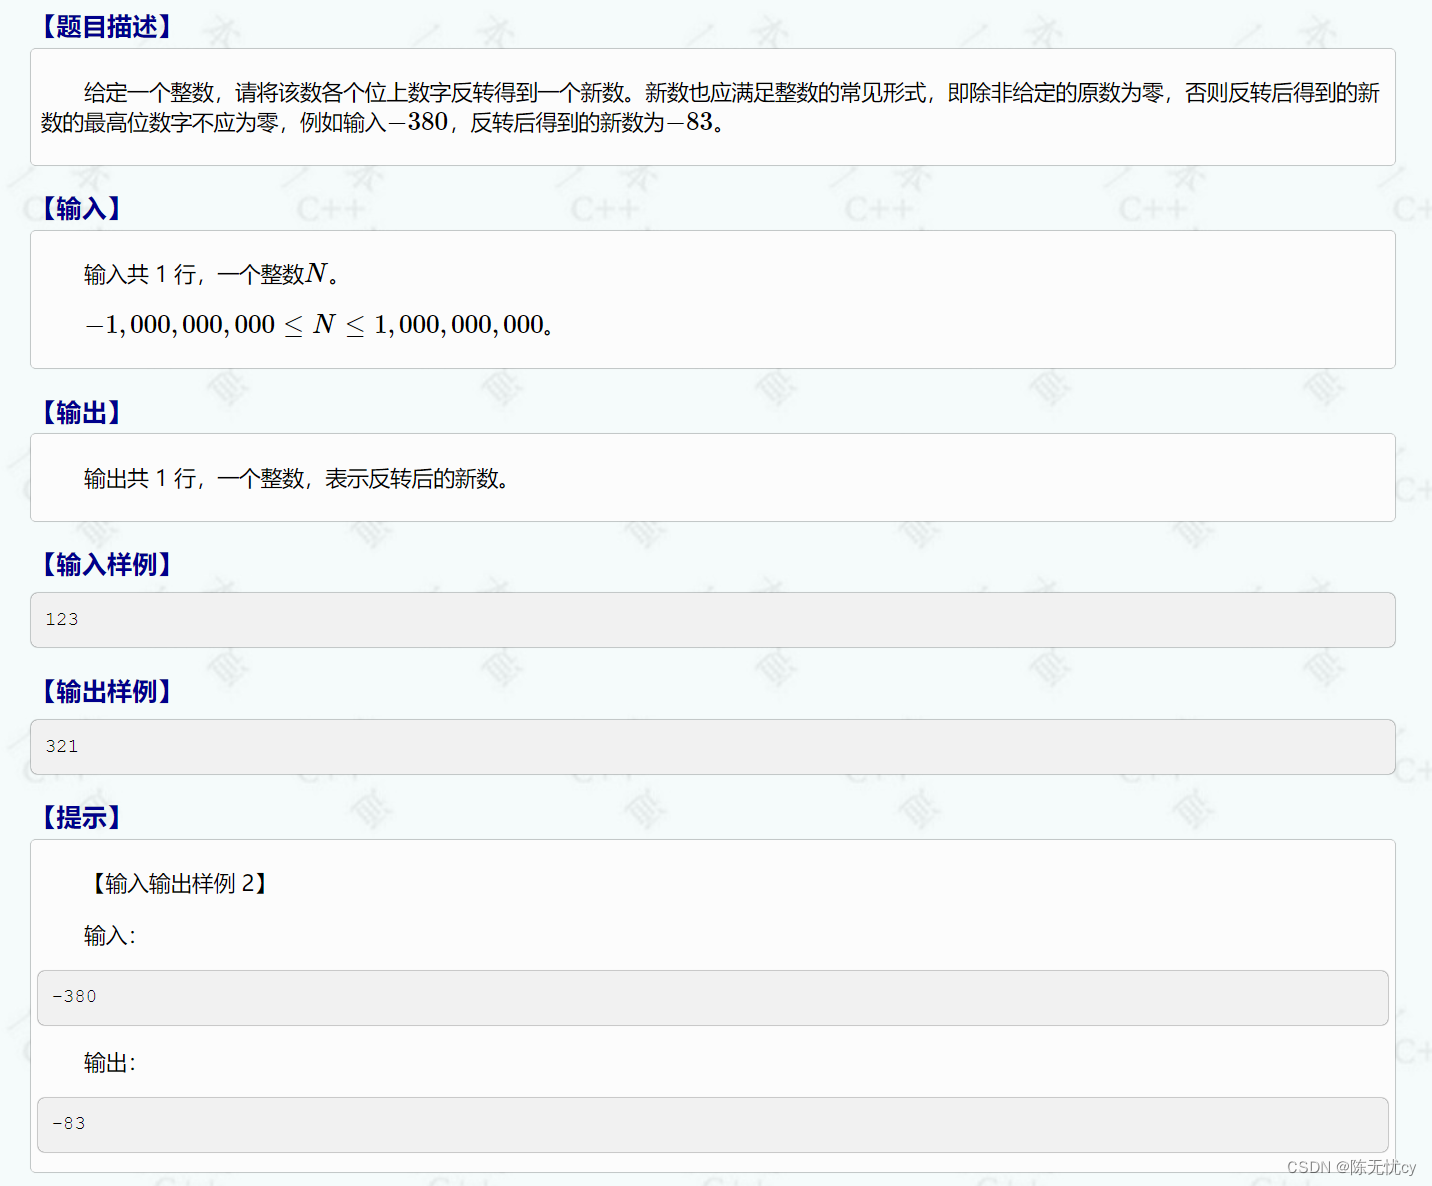The width and height of the screenshot is (1432, 1186).
Task: Click the 【输入样例】 heading
Action: click(106, 565)
